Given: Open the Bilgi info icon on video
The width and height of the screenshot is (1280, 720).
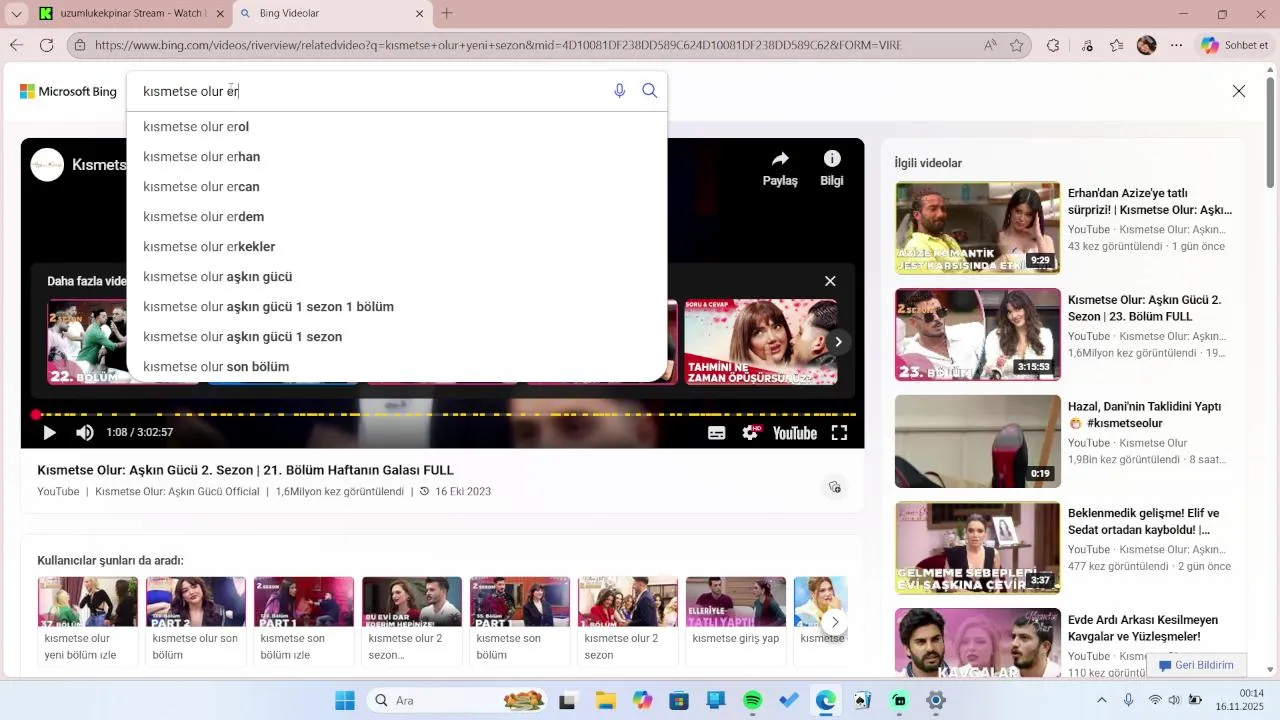Looking at the screenshot, I should (832, 168).
